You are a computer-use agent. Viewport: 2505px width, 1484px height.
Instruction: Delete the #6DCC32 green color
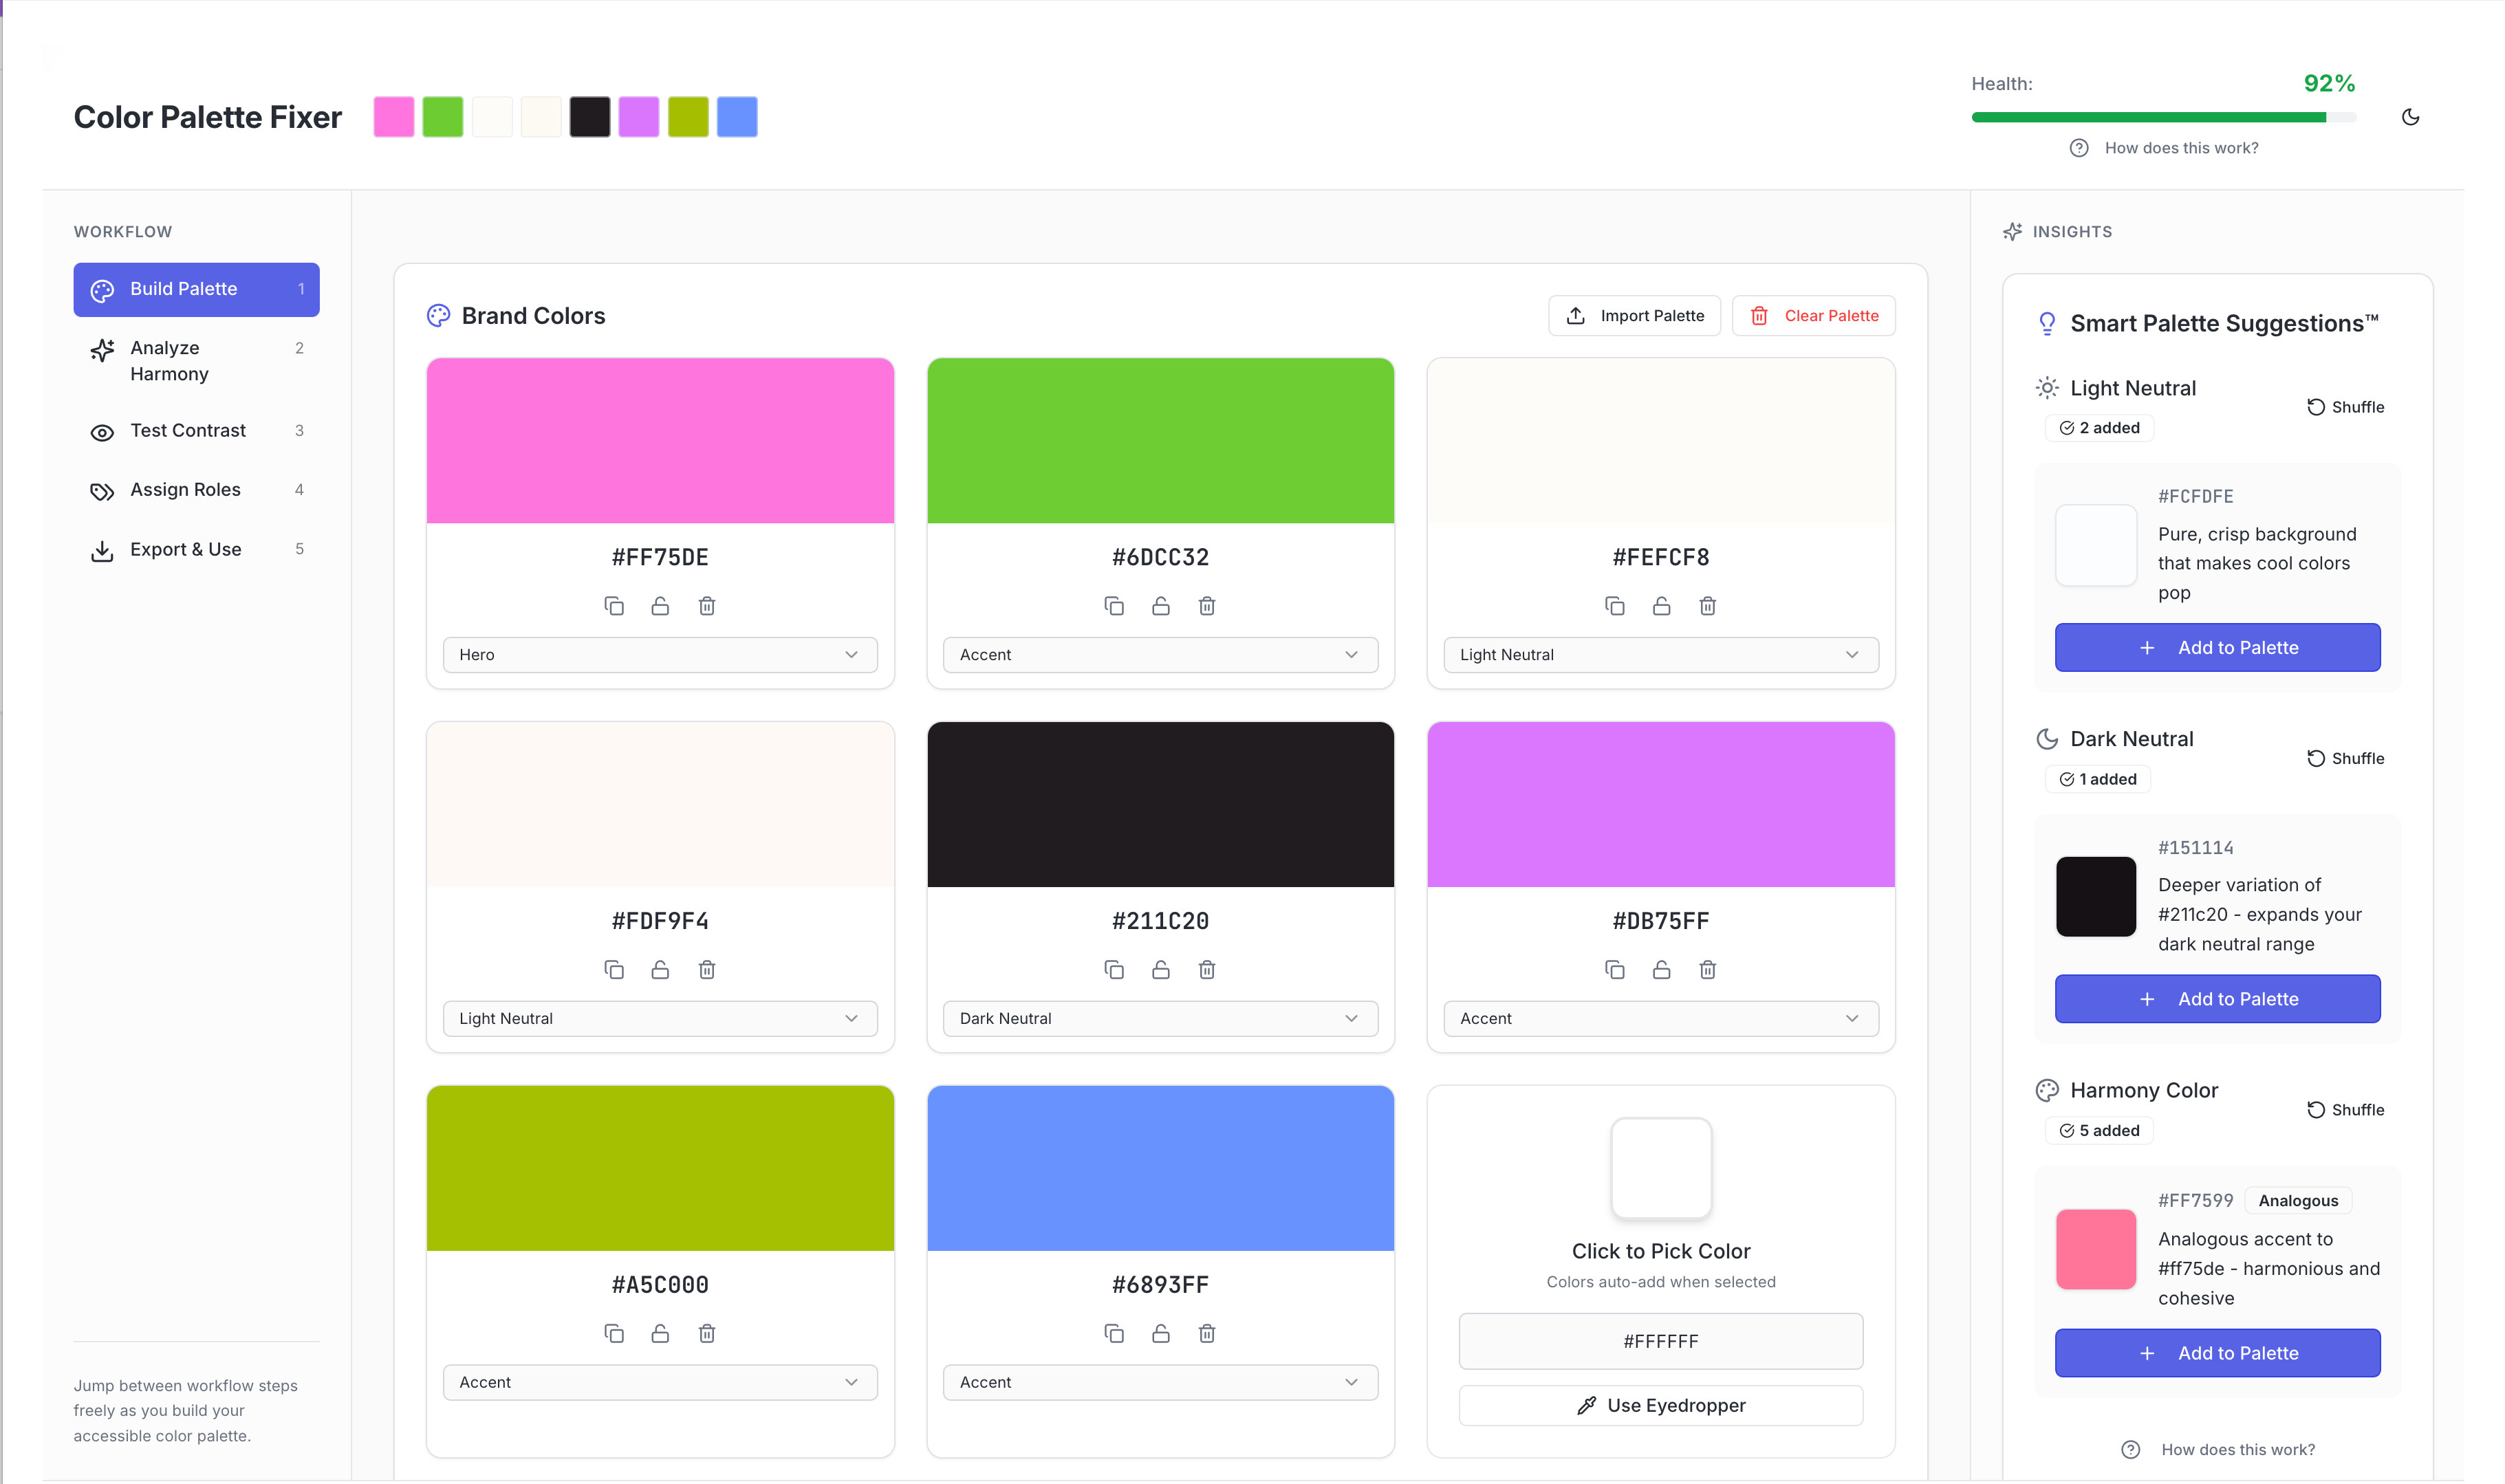tap(1207, 606)
